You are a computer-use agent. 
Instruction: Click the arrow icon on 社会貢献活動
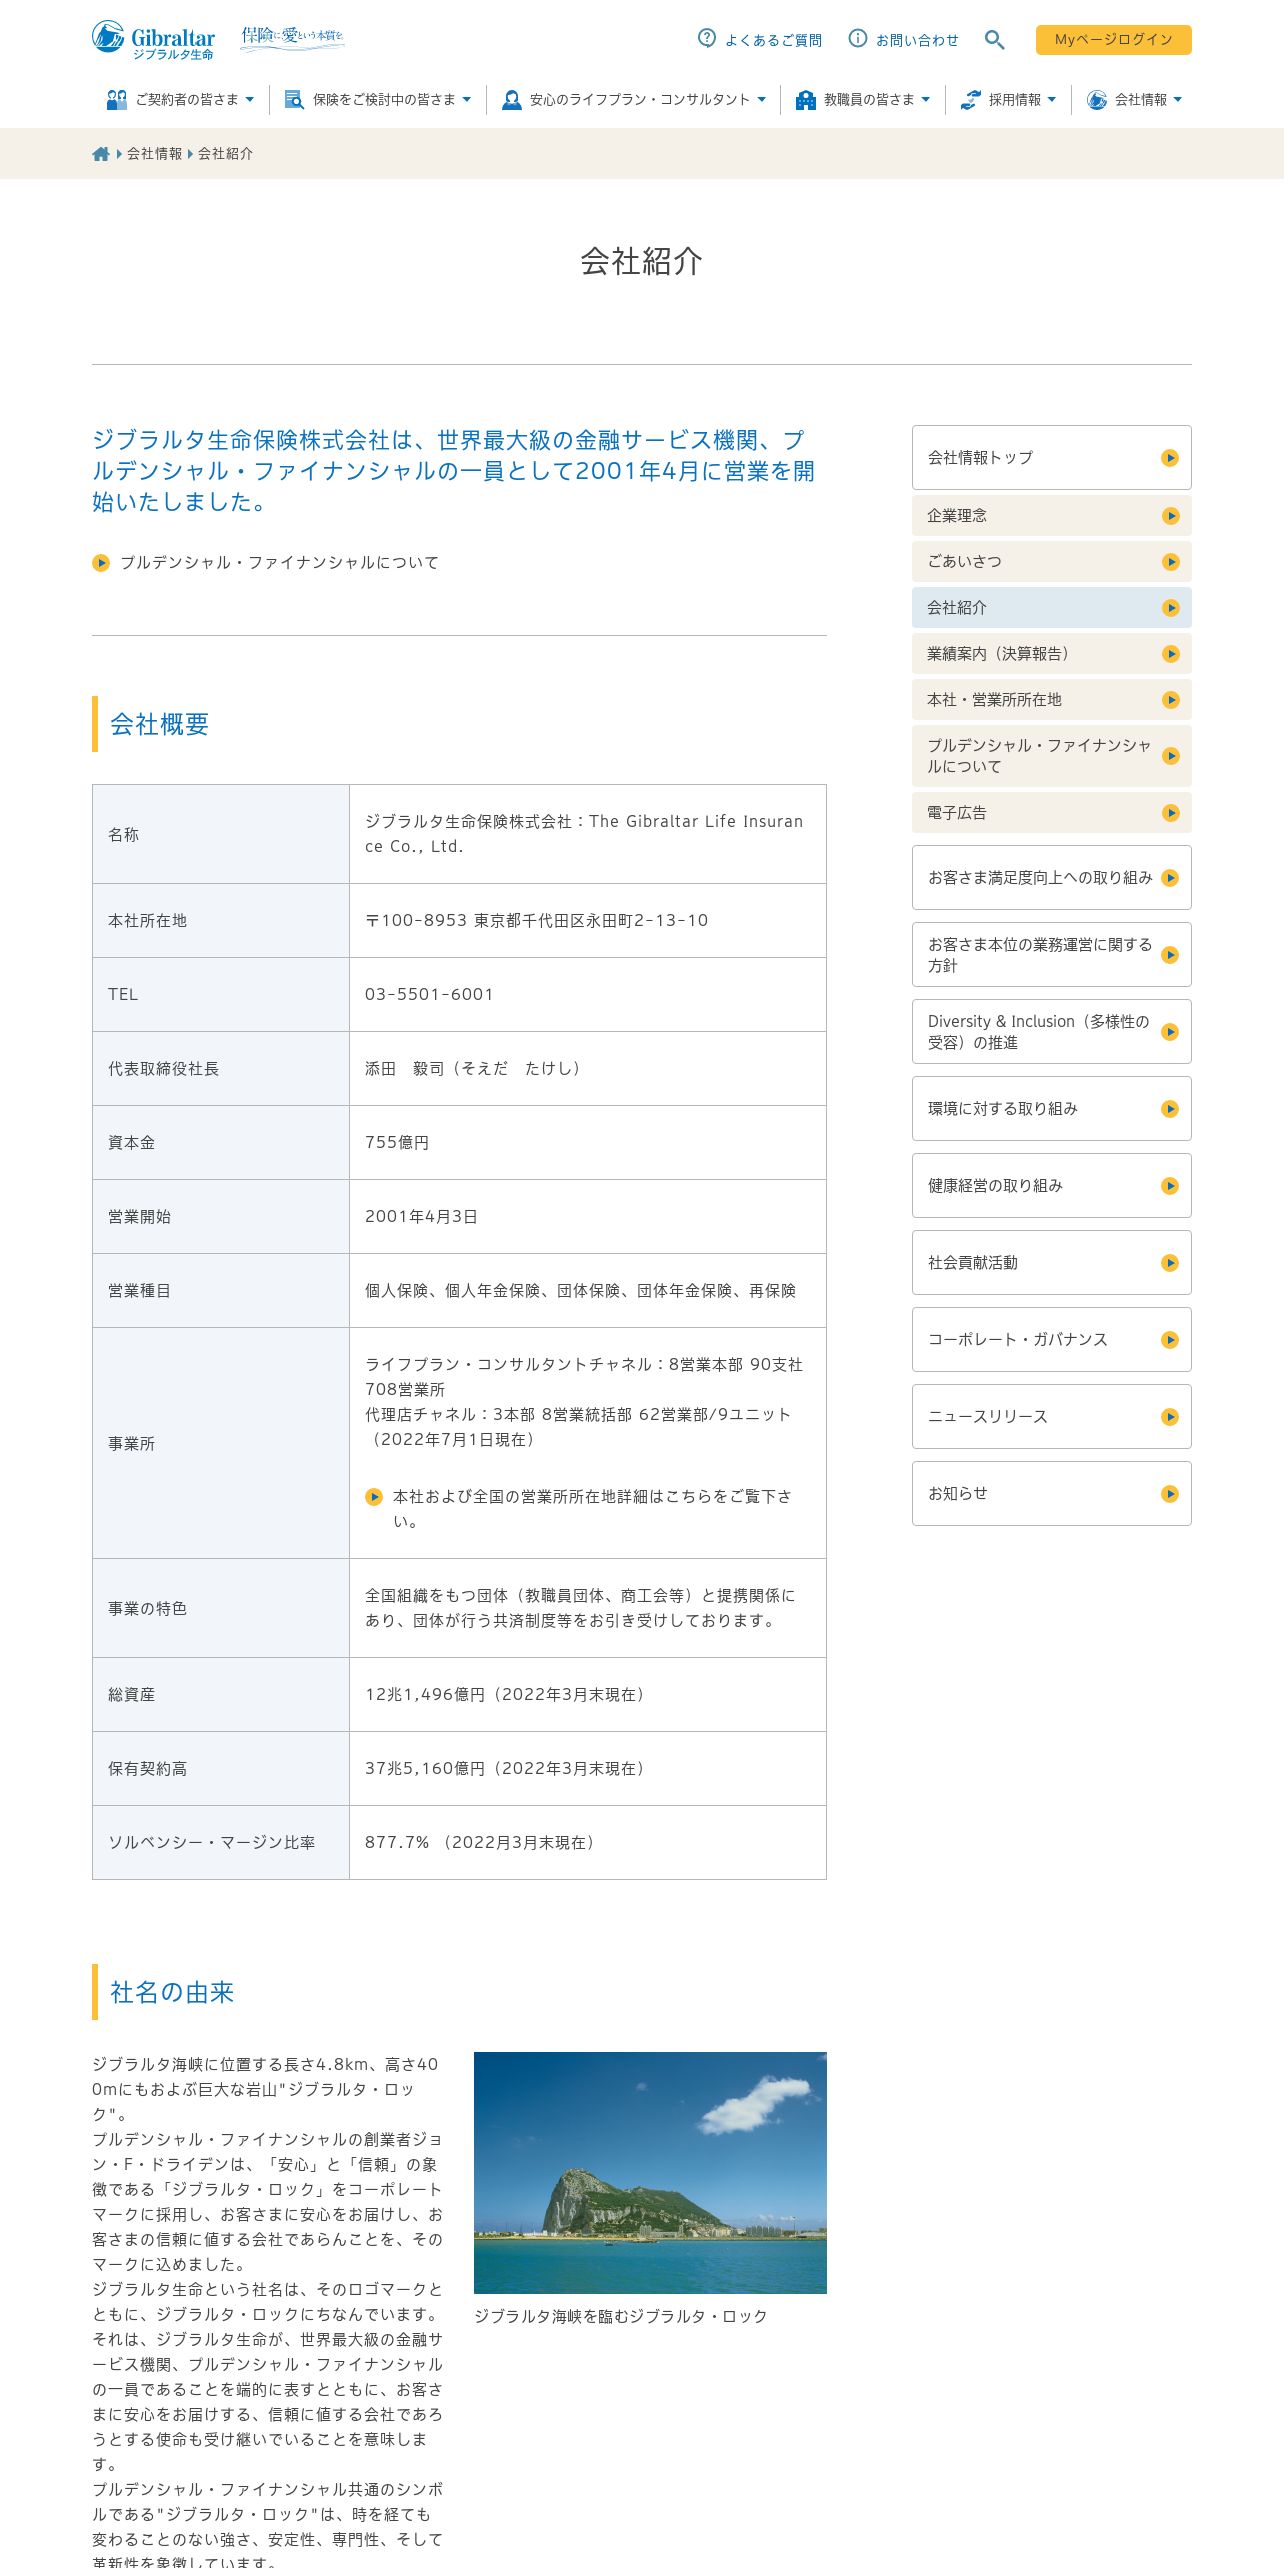tap(1170, 1263)
